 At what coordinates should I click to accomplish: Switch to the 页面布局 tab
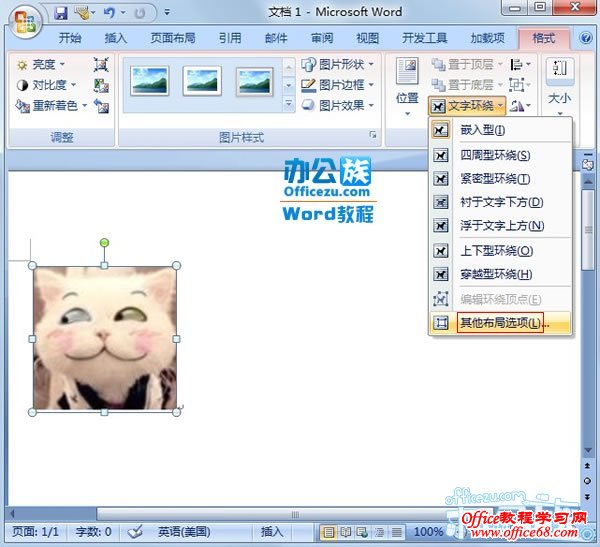point(173,38)
